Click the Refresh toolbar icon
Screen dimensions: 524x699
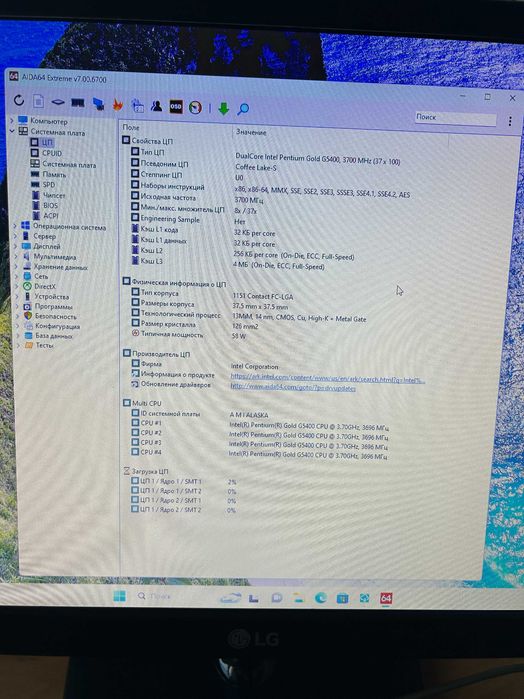coord(19,100)
